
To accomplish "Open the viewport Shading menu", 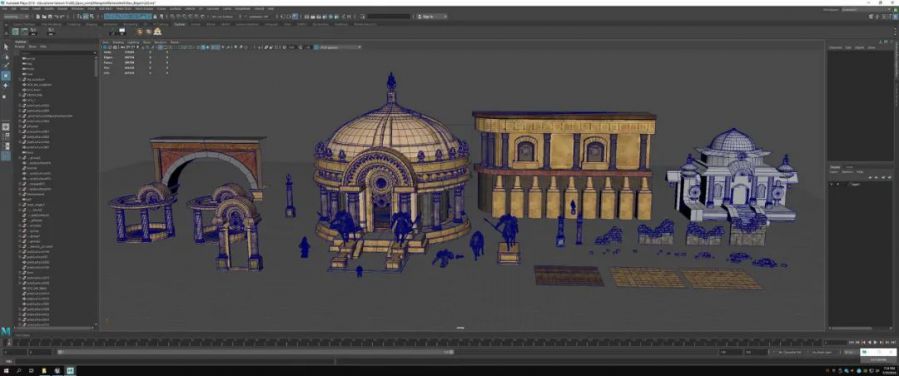I will [x=118, y=42].
